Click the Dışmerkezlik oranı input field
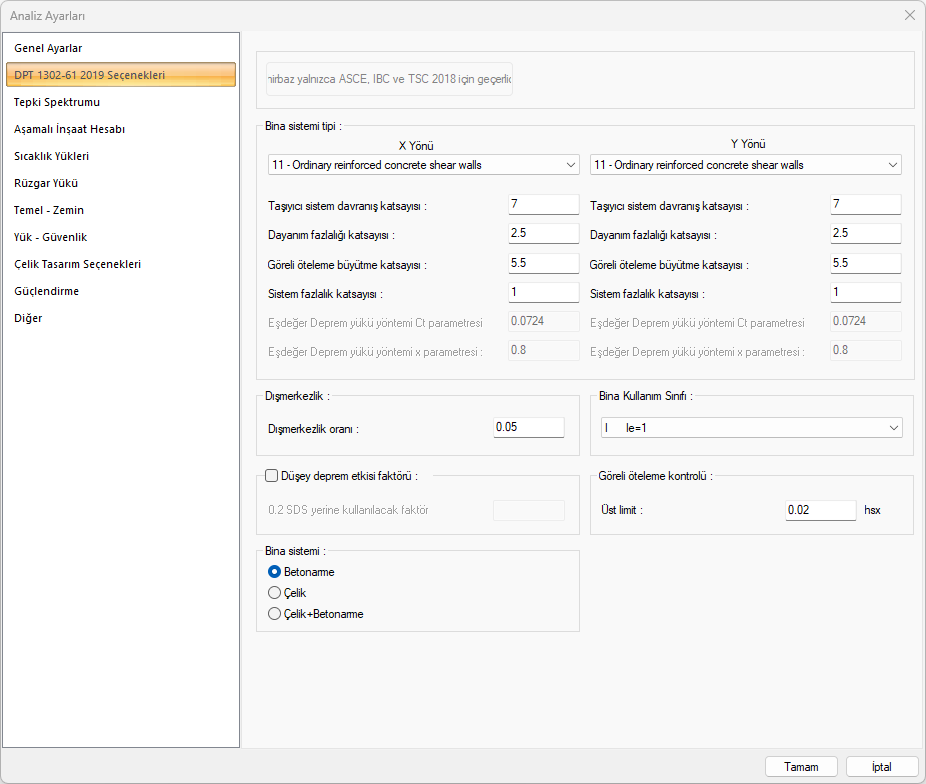The image size is (926, 784). [x=529, y=428]
